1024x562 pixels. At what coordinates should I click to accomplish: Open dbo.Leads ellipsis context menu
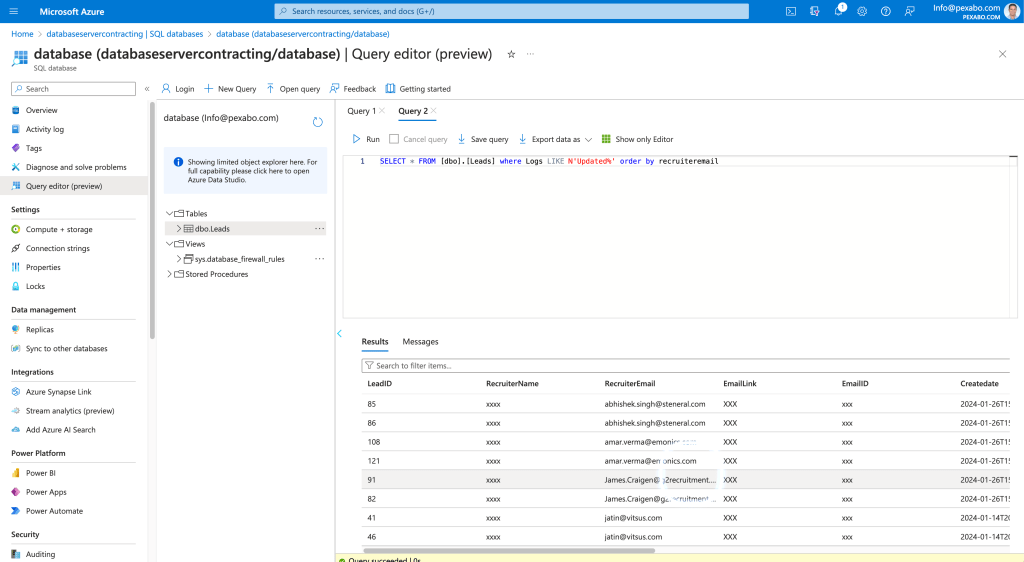319,228
